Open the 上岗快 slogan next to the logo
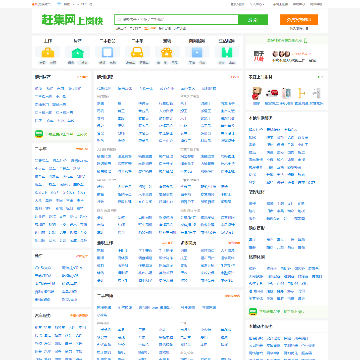 click(x=90, y=21)
